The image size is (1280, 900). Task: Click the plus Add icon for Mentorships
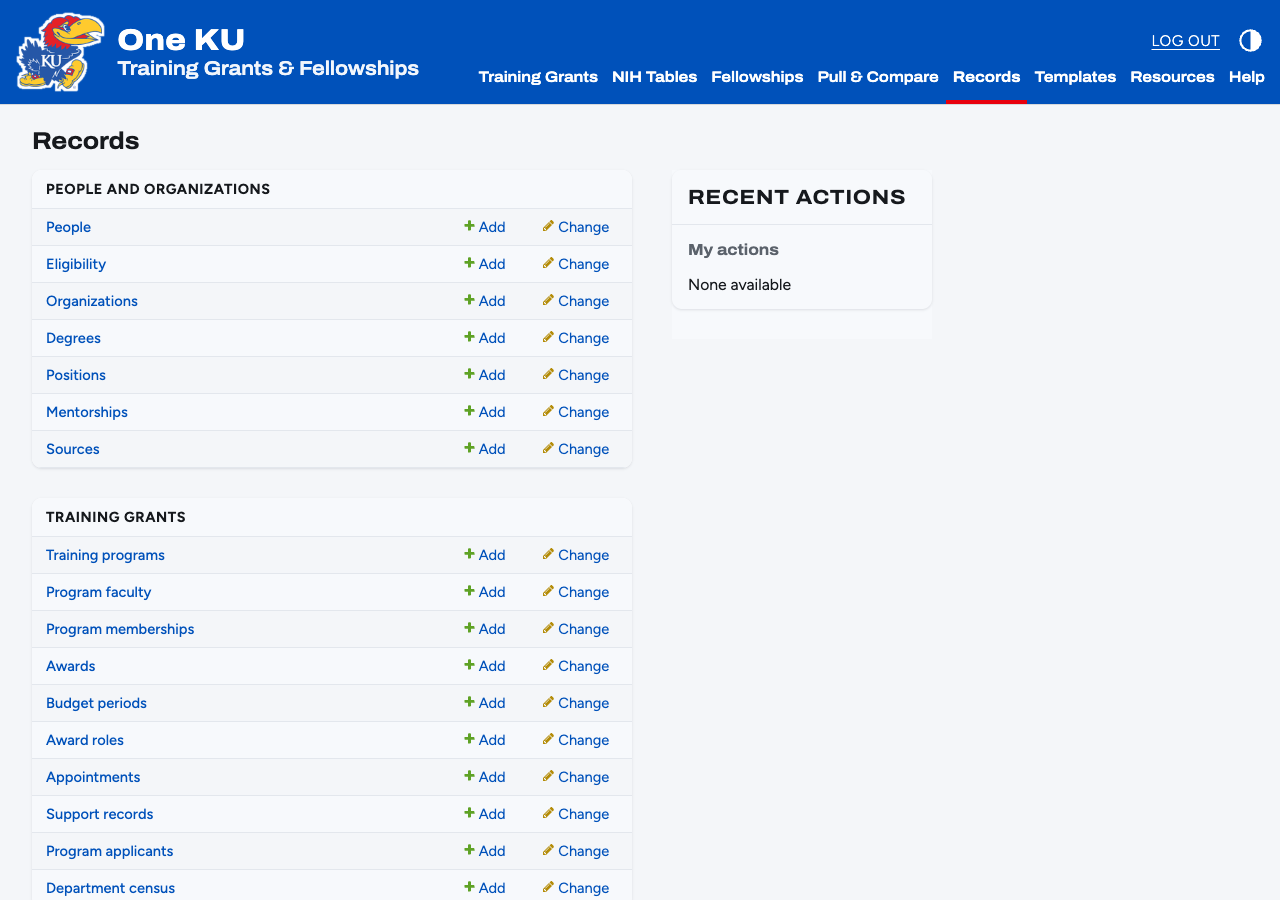[x=469, y=411]
